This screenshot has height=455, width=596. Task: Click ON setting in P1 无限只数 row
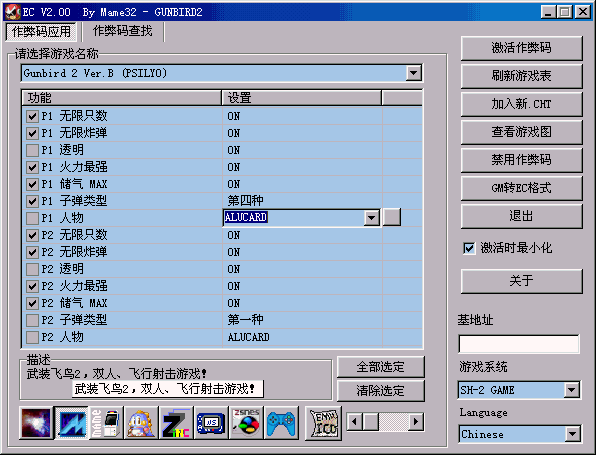[234, 116]
